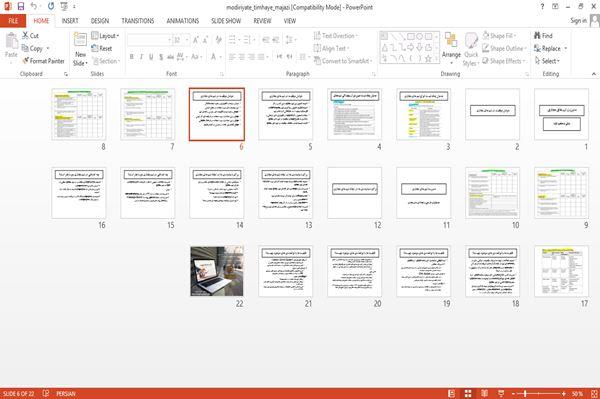Screen dimensions: 600x399
Task: Click the Find binoculars button
Action: click(x=543, y=36)
